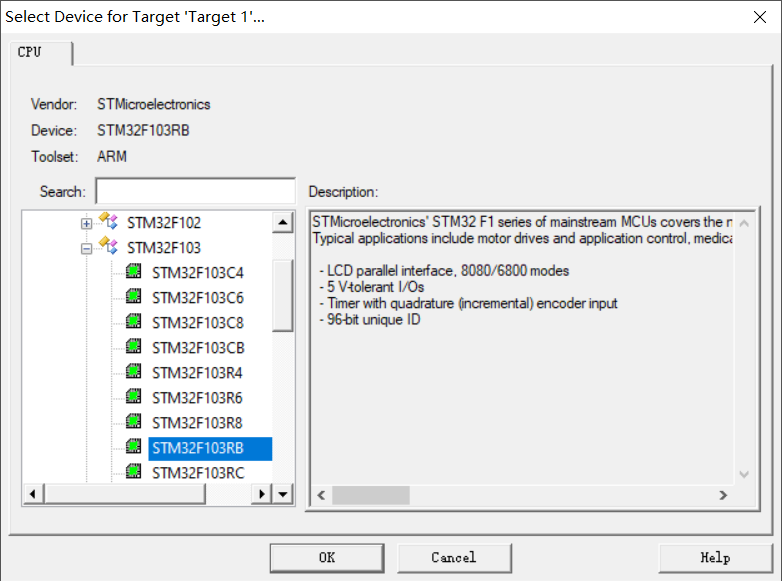The image size is (782, 581).
Task: Click the device list's horizontal right arrow
Action: pyautogui.click(x=261, y=494)
